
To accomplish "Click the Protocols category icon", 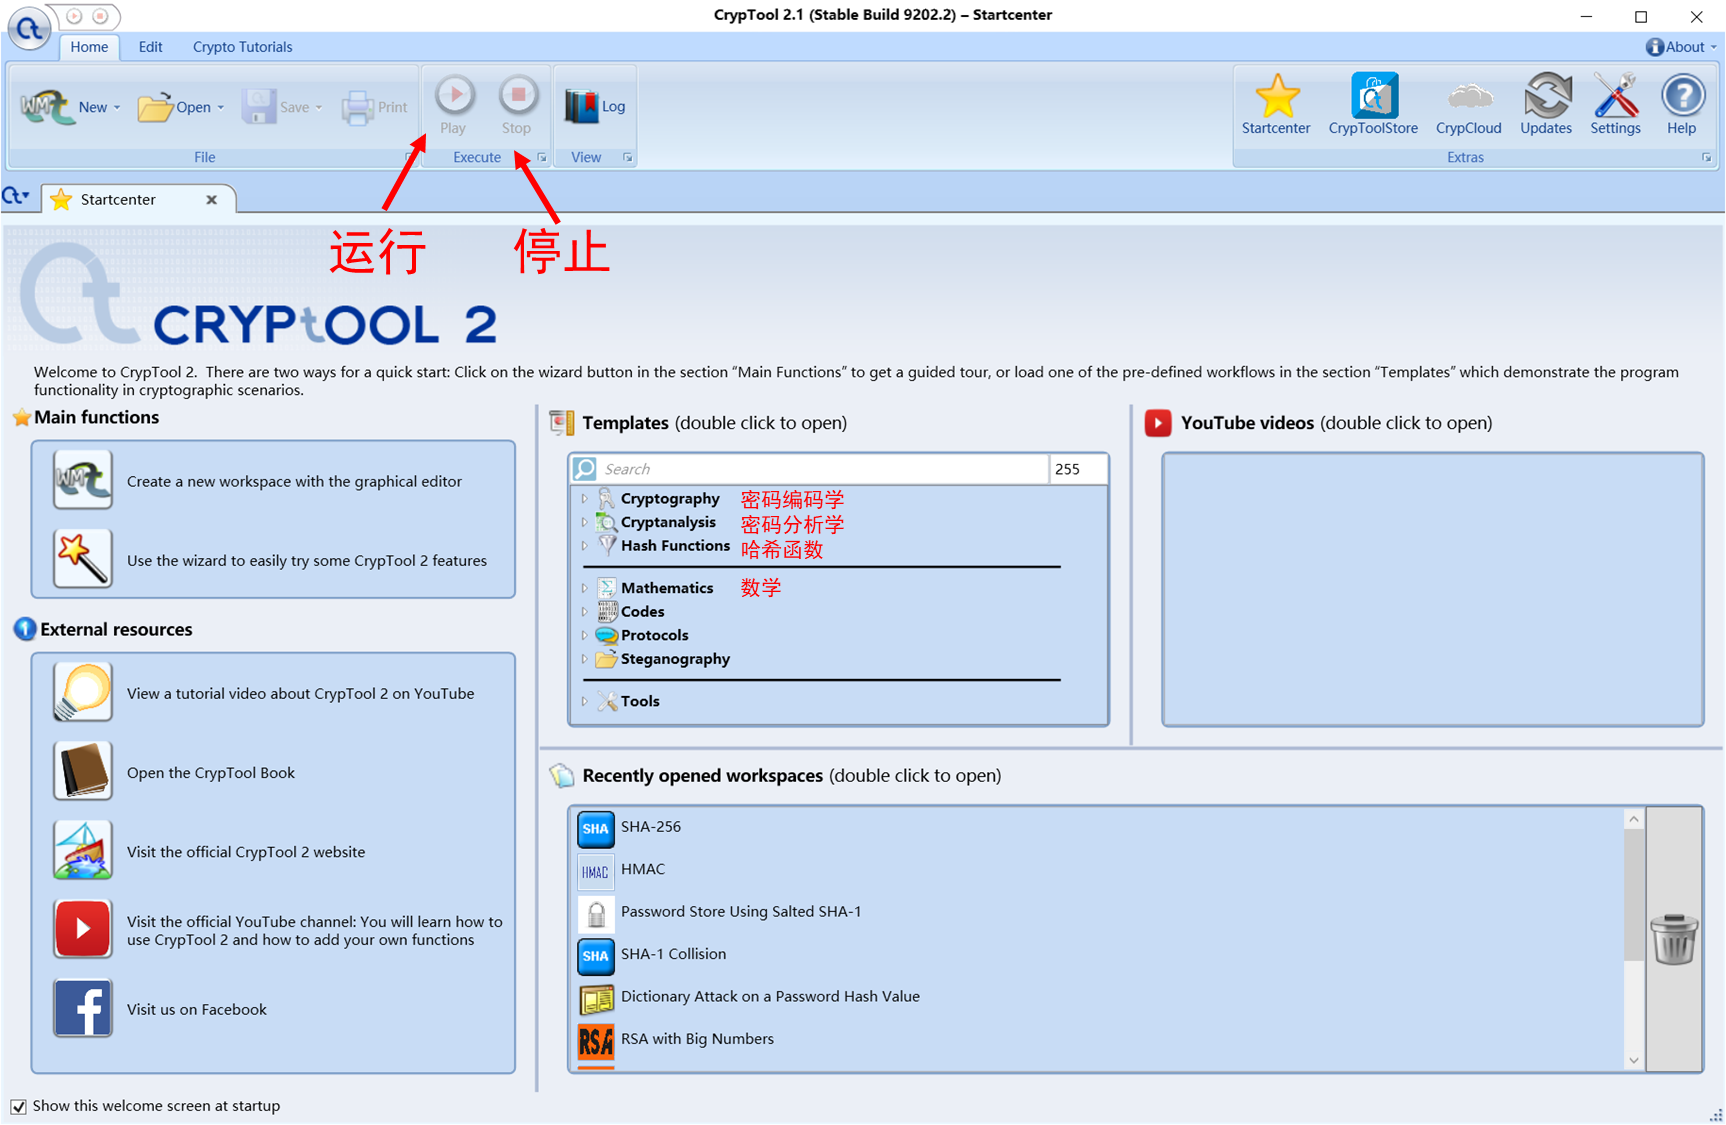I will (606, 635).
